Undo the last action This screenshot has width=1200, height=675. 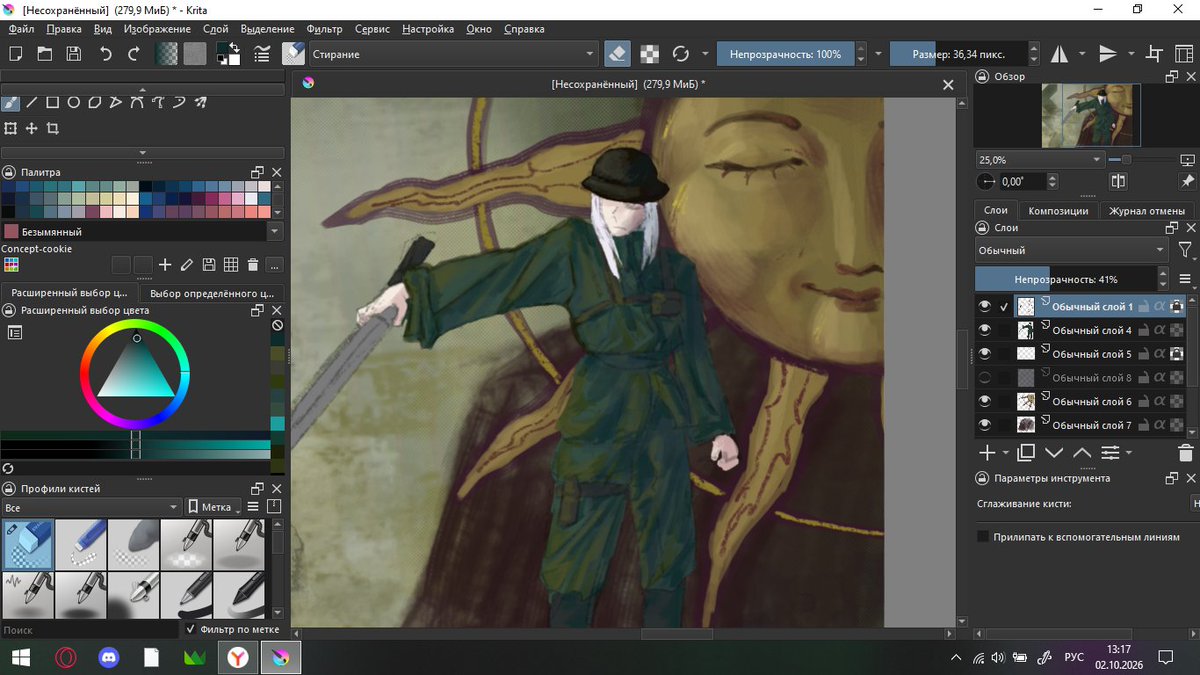106,54
